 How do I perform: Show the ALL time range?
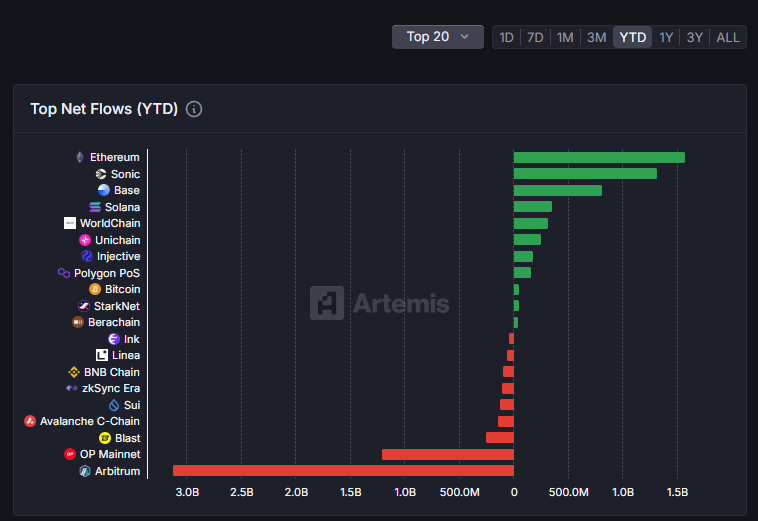coord(728,37)
